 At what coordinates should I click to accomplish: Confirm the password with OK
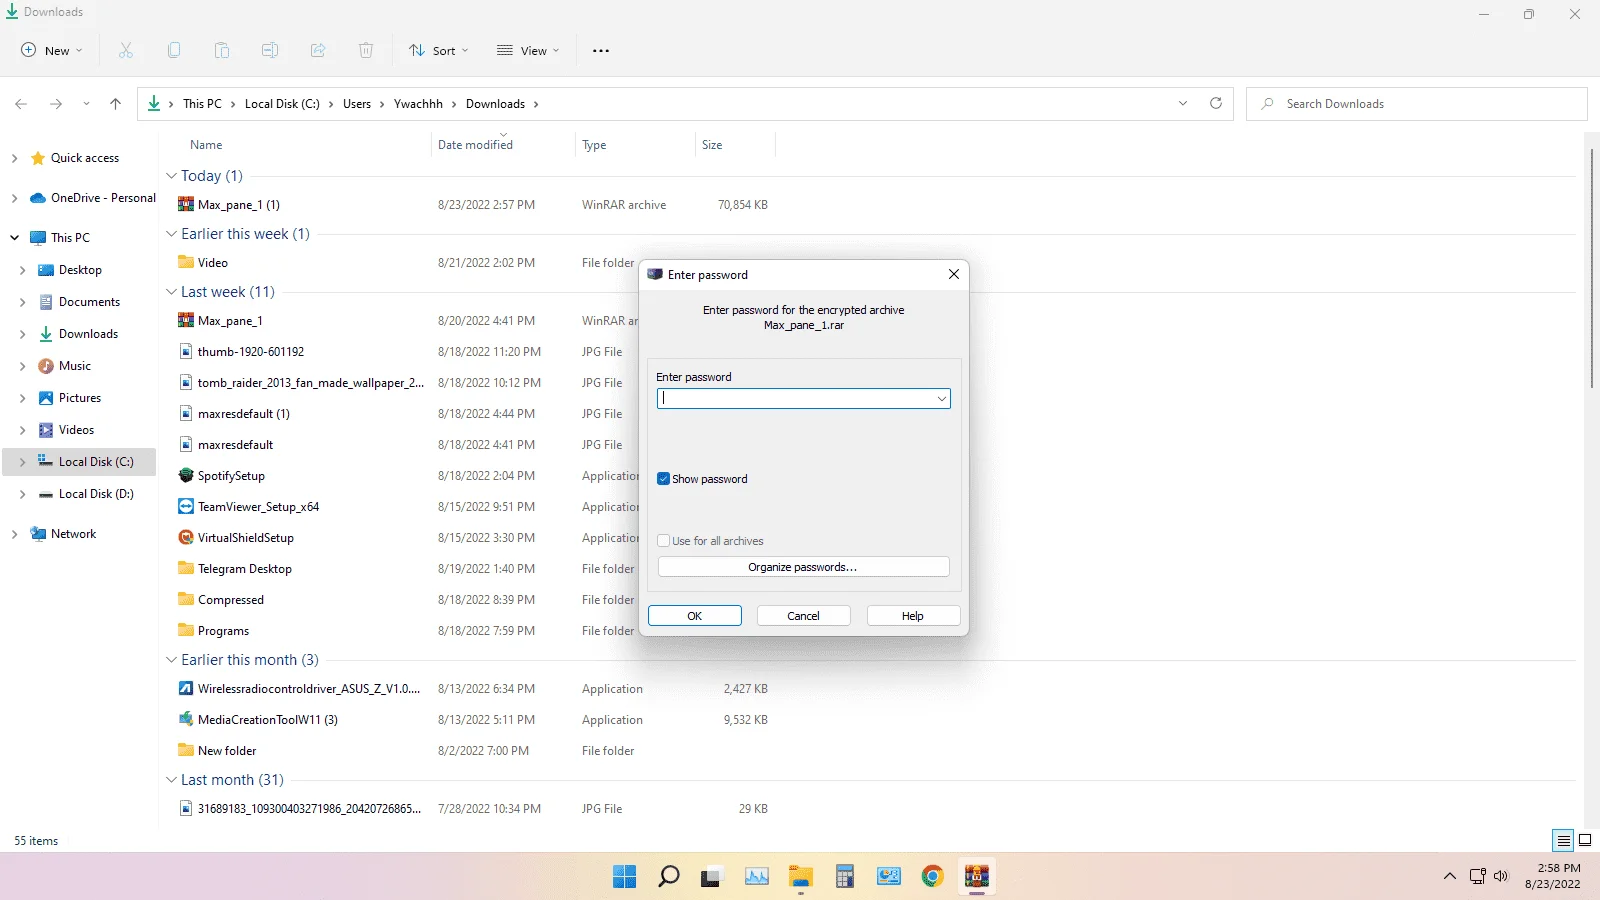695,616
